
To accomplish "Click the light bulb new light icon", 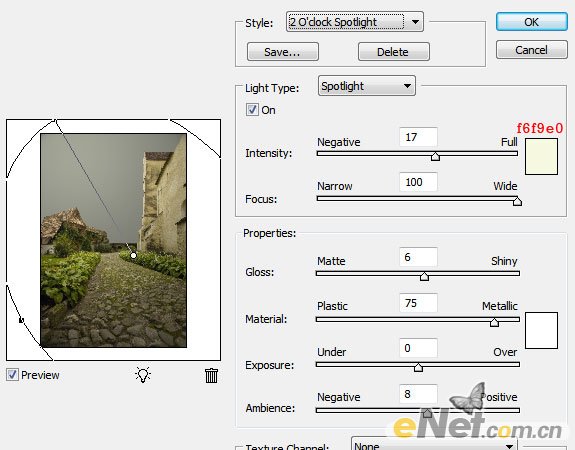I will (x=143, y=375).
